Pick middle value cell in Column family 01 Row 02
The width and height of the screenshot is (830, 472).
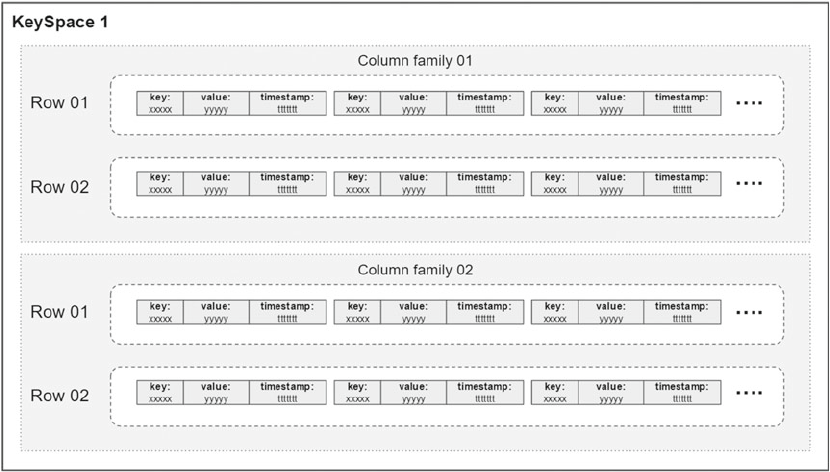[413, 184]
